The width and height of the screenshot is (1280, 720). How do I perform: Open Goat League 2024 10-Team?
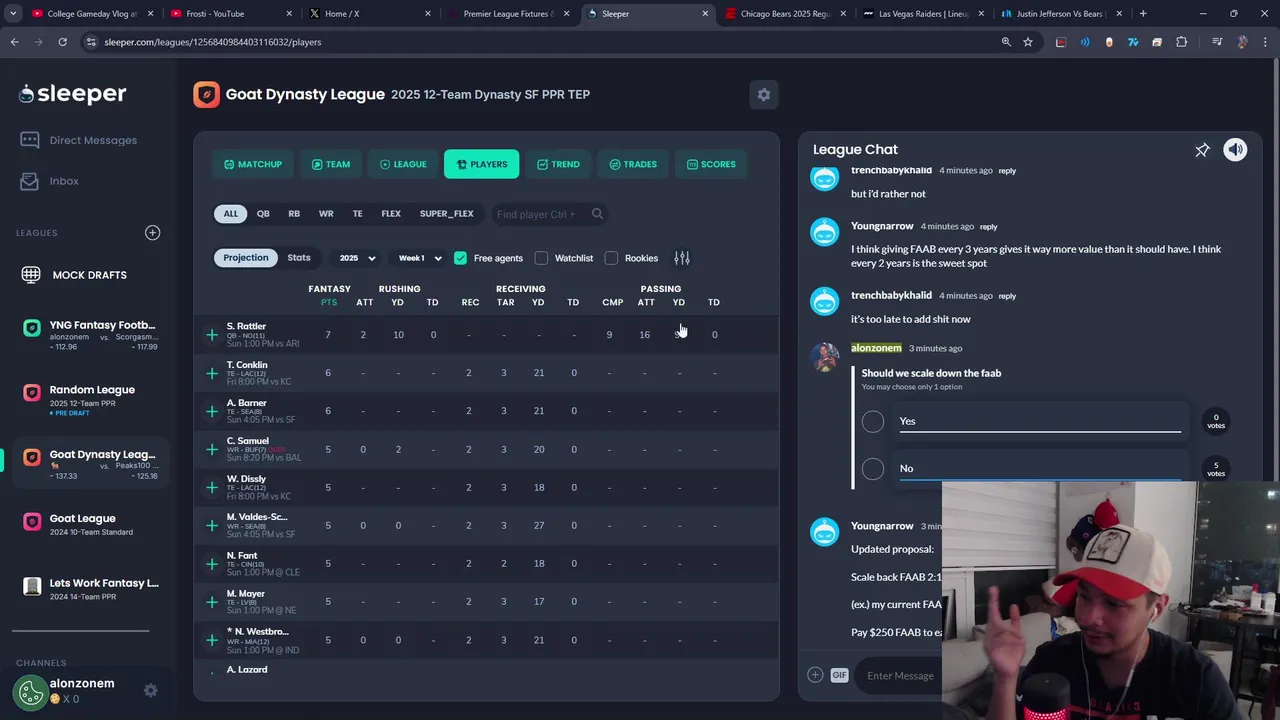(90, 524)
